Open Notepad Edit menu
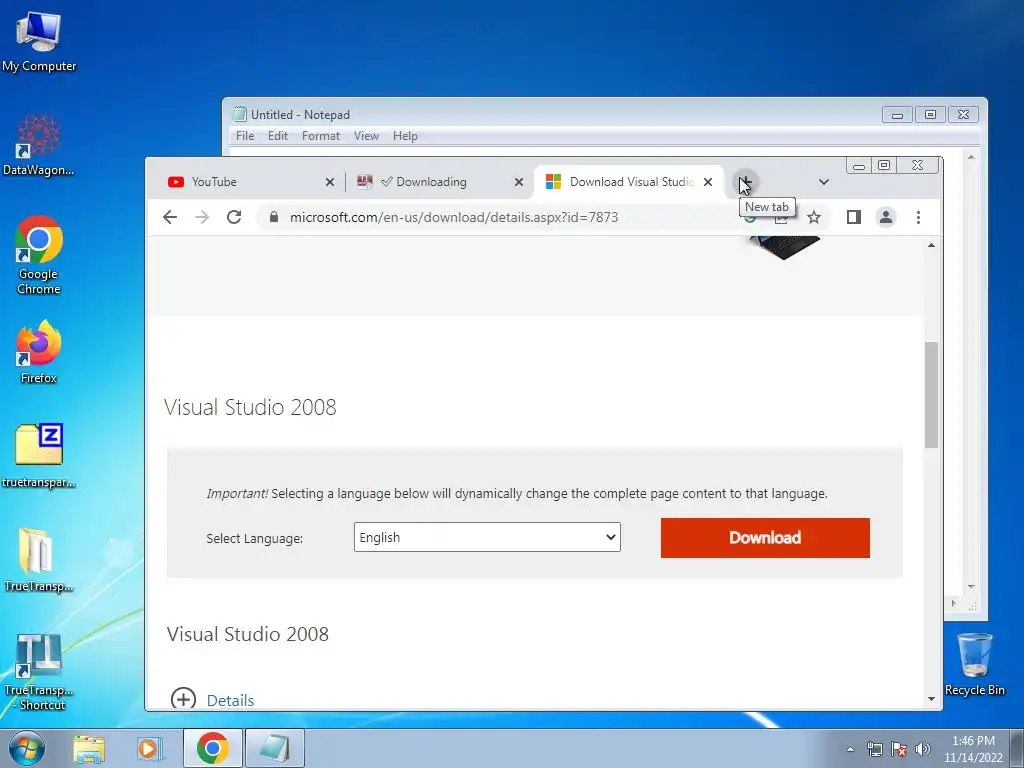 278,136
